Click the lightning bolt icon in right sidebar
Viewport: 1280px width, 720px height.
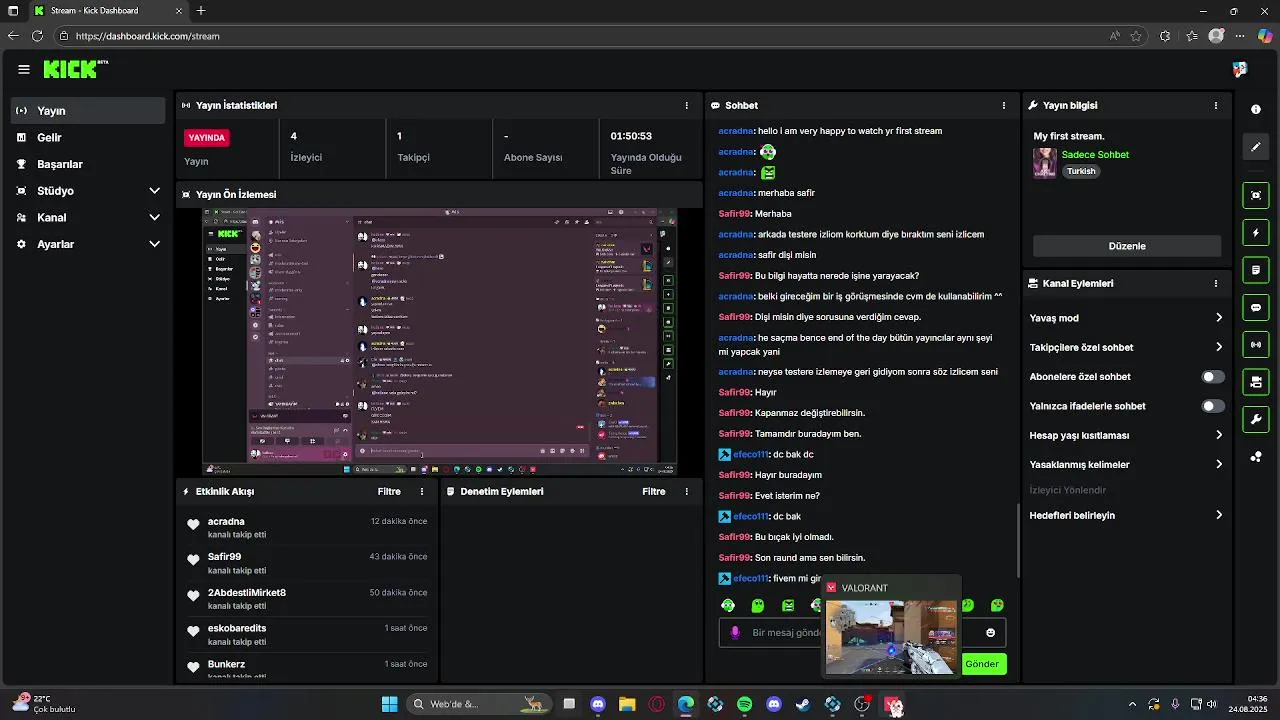[x=1256, y=233]
